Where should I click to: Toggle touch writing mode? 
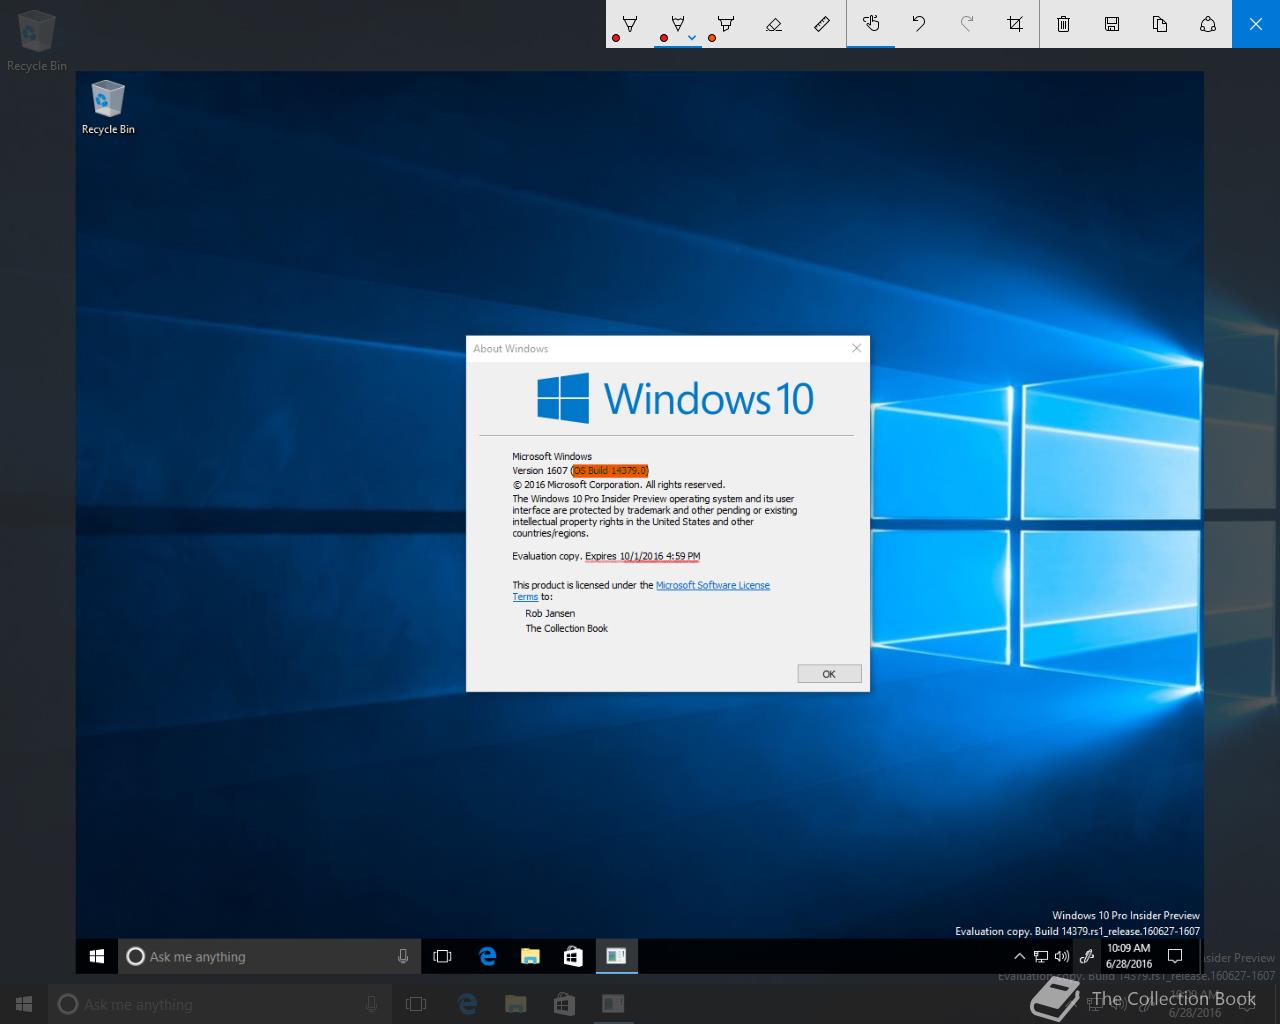pos(871,24)
